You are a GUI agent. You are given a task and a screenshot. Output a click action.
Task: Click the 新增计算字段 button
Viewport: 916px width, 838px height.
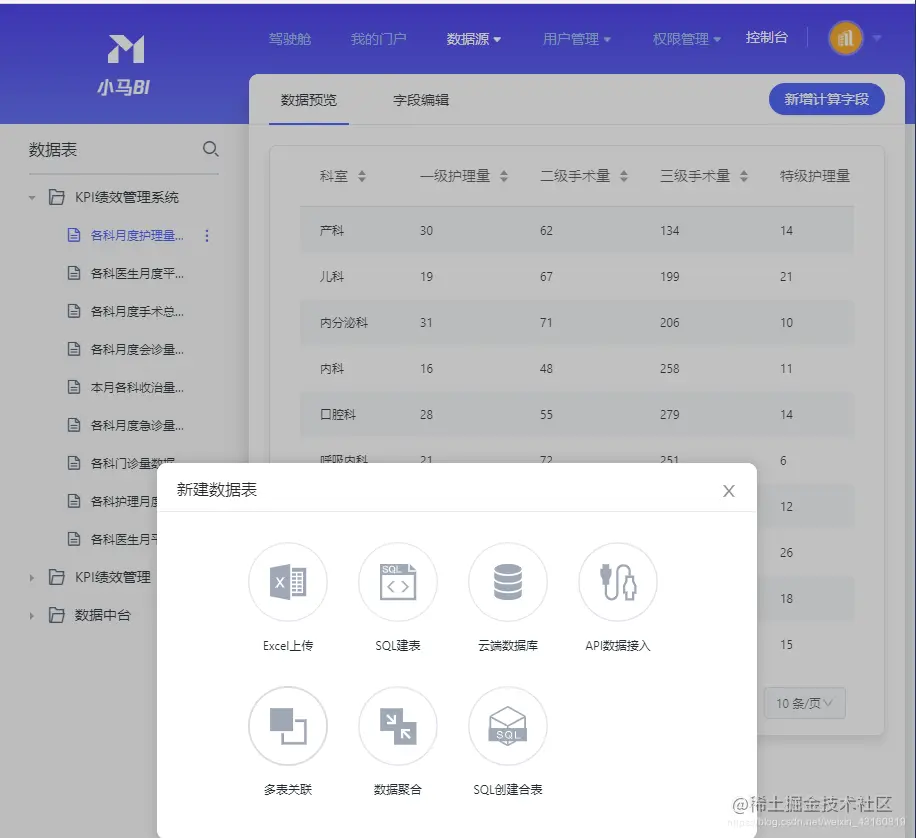827,99
